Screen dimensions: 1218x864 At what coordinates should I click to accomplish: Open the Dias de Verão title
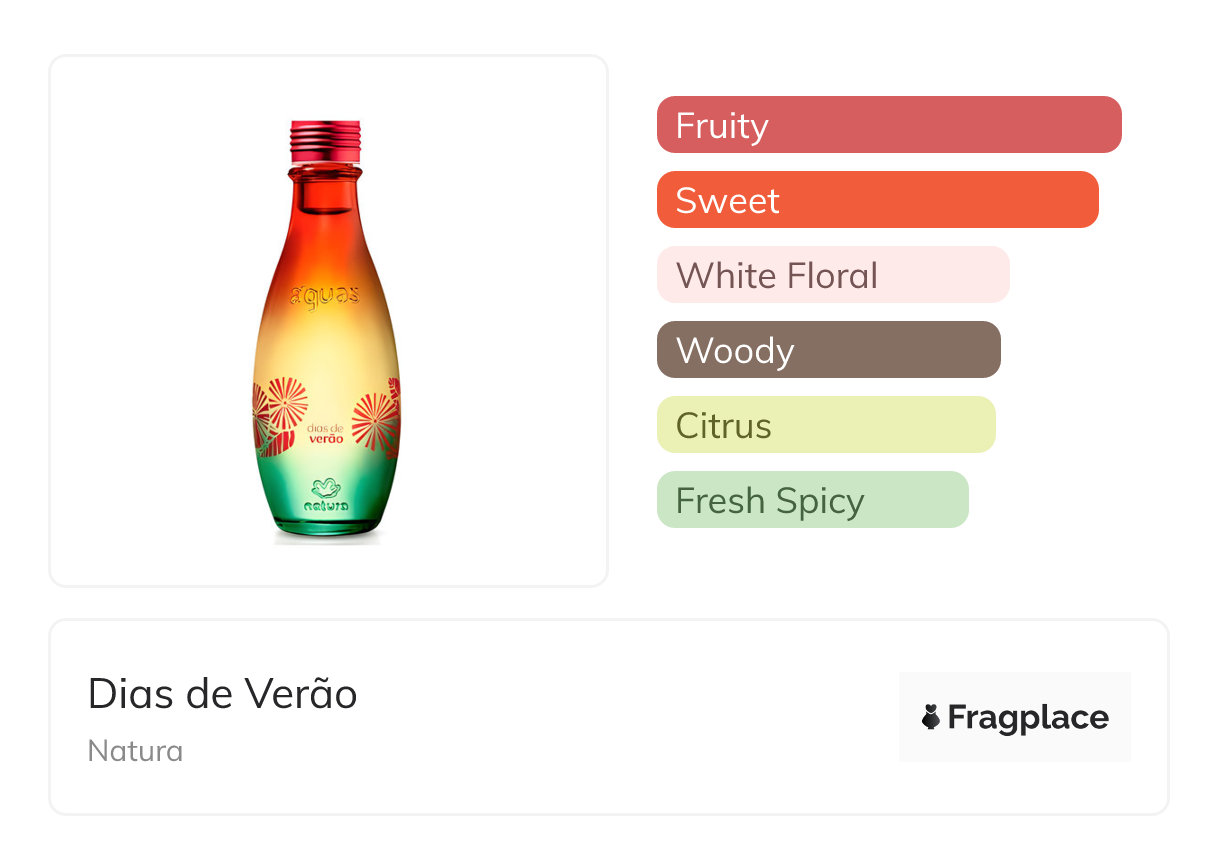pyautogui.click(x=222, y=694)
